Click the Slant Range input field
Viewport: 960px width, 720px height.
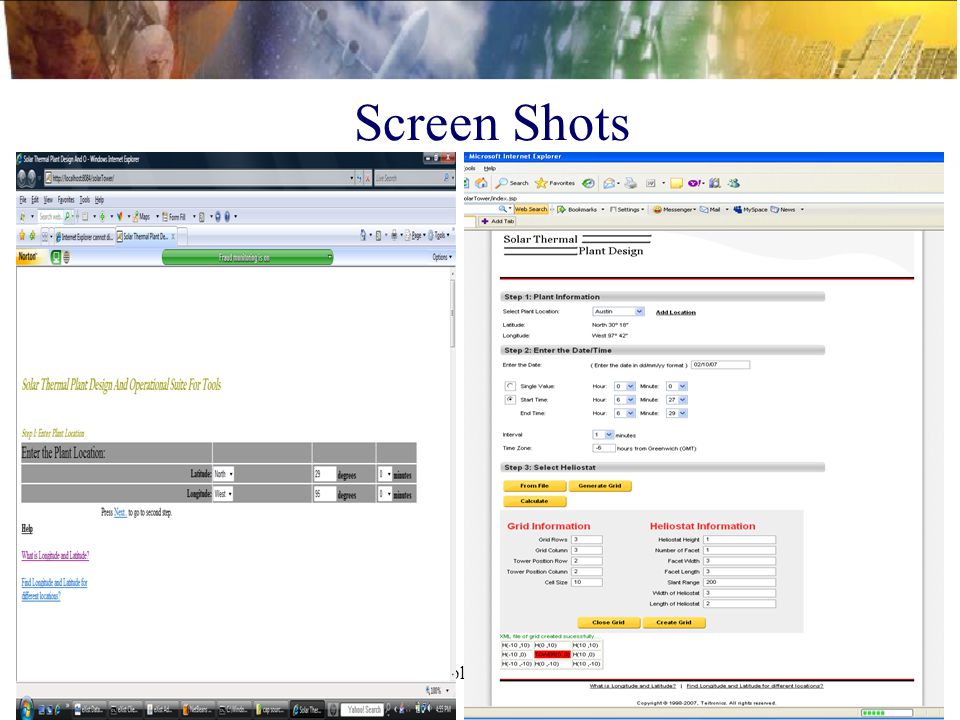pos(740,582)
